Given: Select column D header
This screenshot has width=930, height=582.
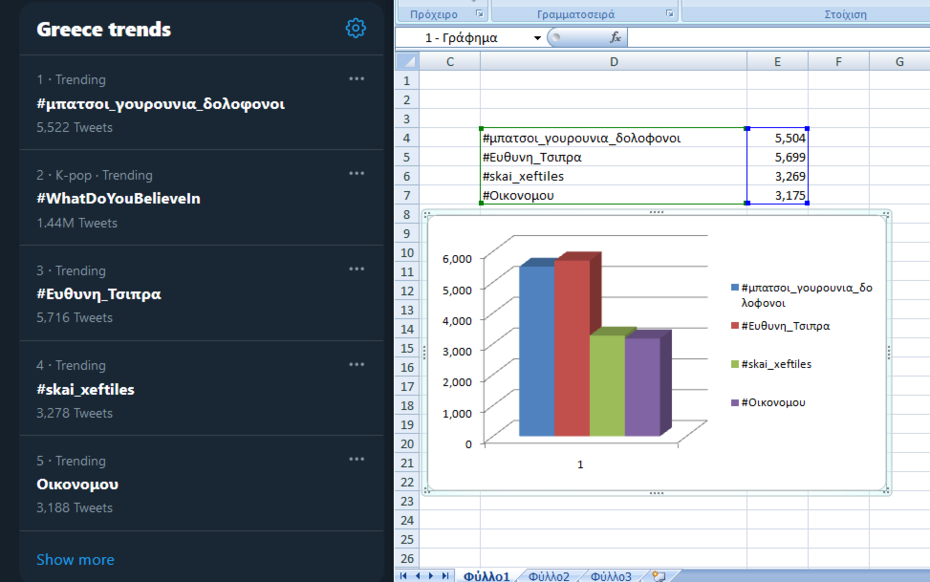Looking at the screenshot, I should coord(613,62).
